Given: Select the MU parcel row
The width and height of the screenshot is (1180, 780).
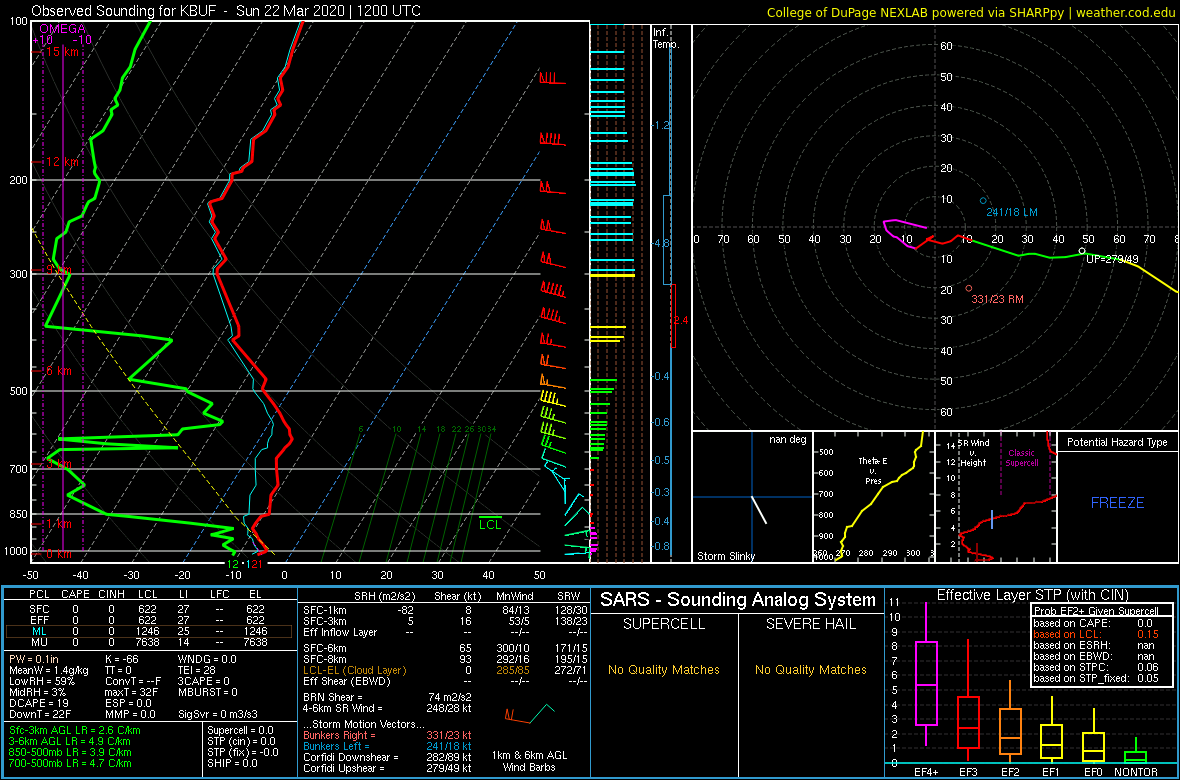Looking at the screenshot, I should (149, 643).
